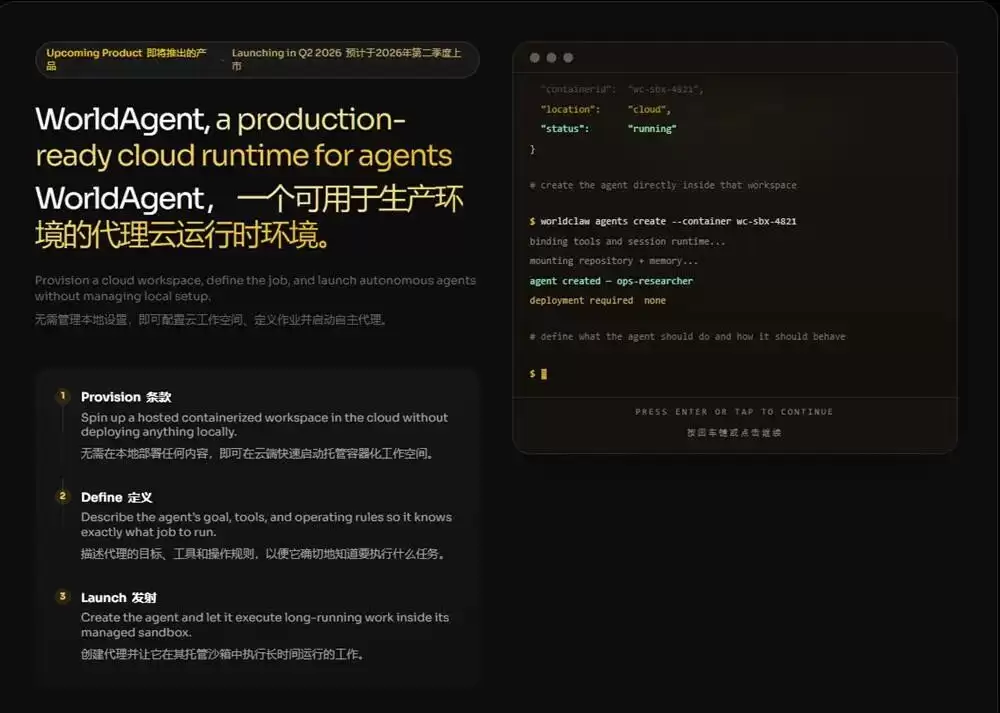Viewport: 1000px width, 713px height.
Task: Click "Create the agent and let it execute" text
Action: (265, 625)
